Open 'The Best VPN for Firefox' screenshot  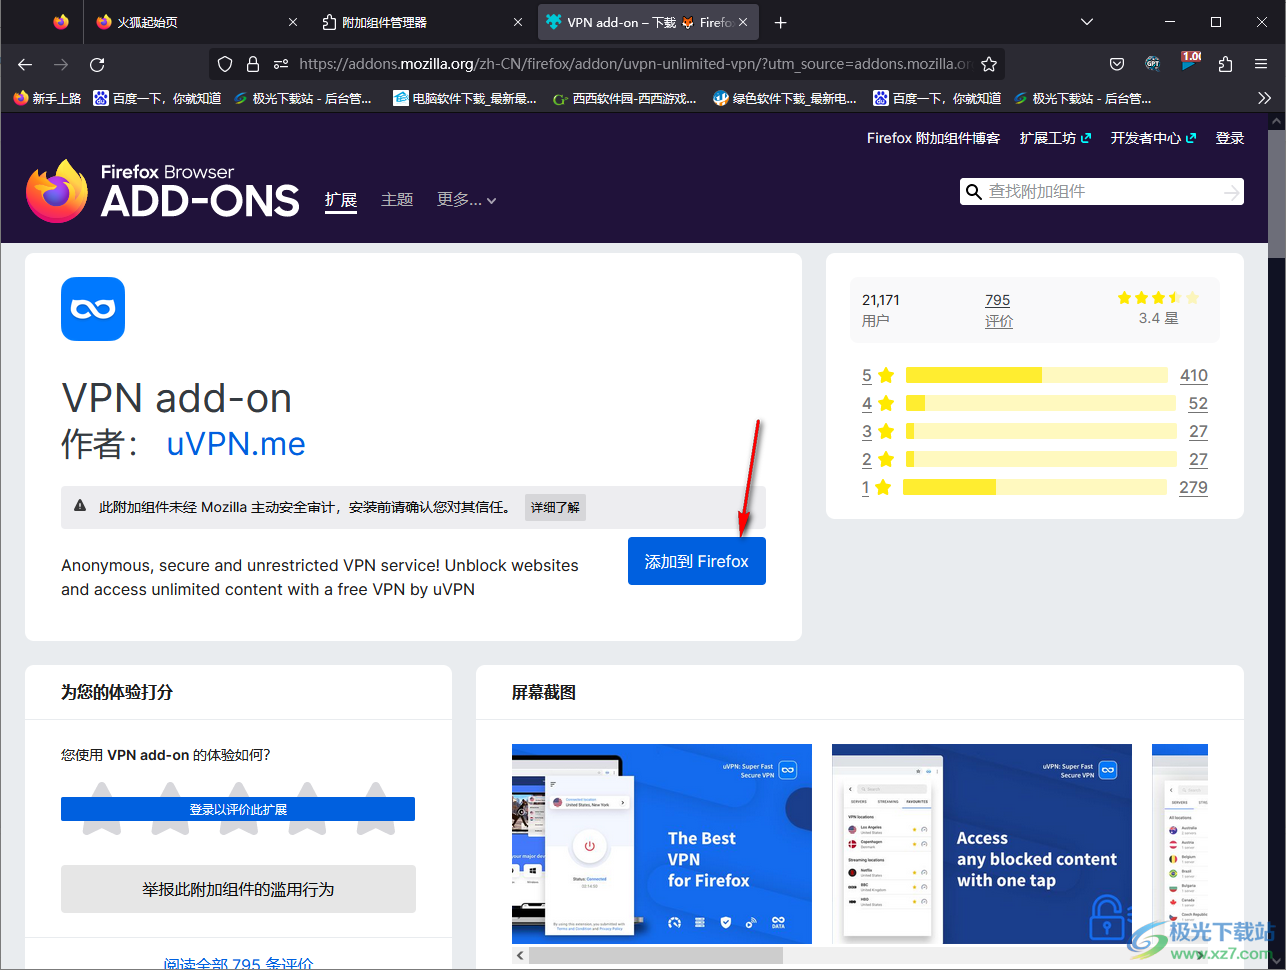(662, 844)
